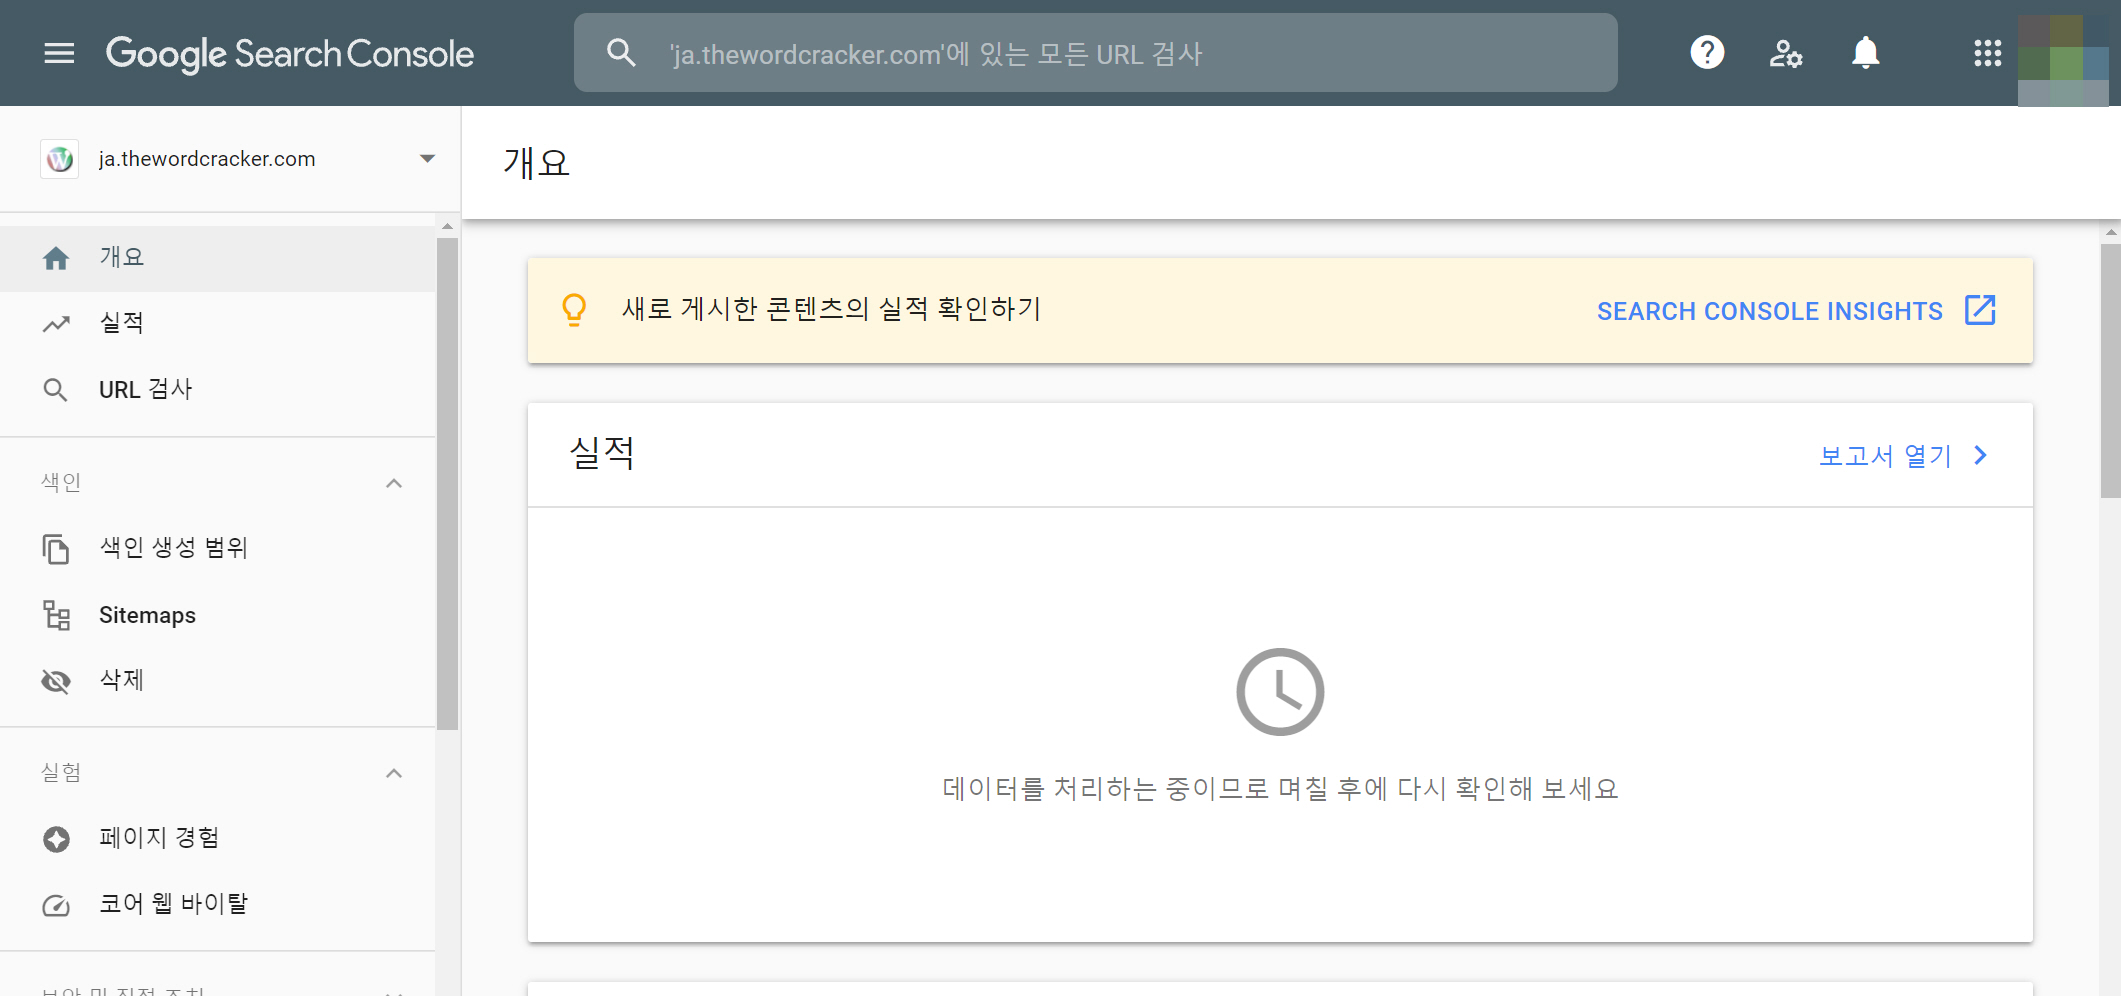Open 페이지 경험 report
2121x996 pixels.
(218, 838)
